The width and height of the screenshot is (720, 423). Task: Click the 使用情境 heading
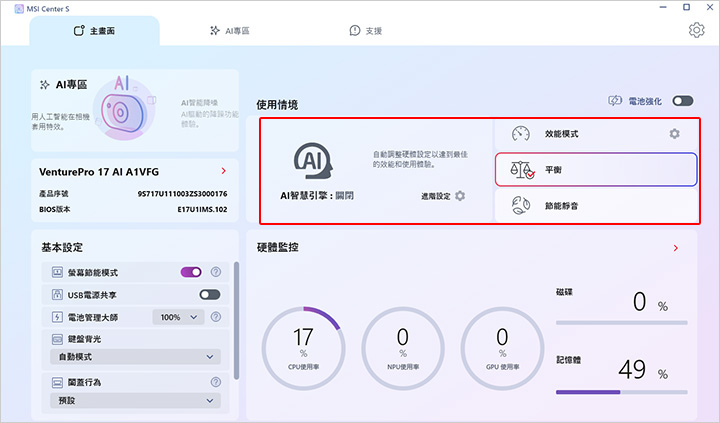[x=277, y=105]
